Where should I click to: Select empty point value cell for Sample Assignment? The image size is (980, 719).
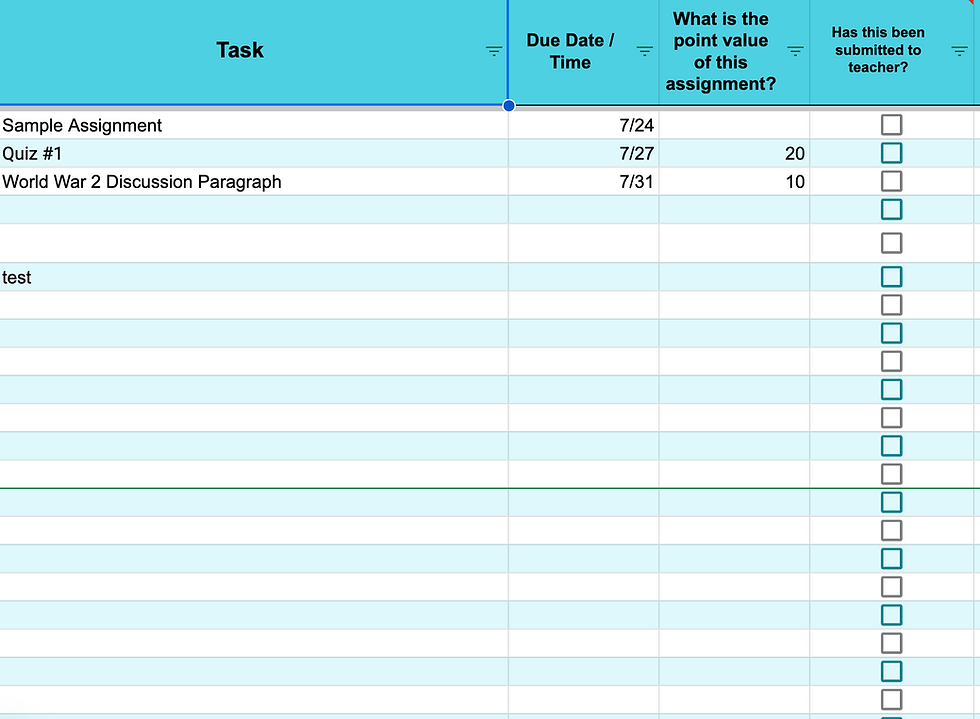pyautogui.click(x=734, y=125)
